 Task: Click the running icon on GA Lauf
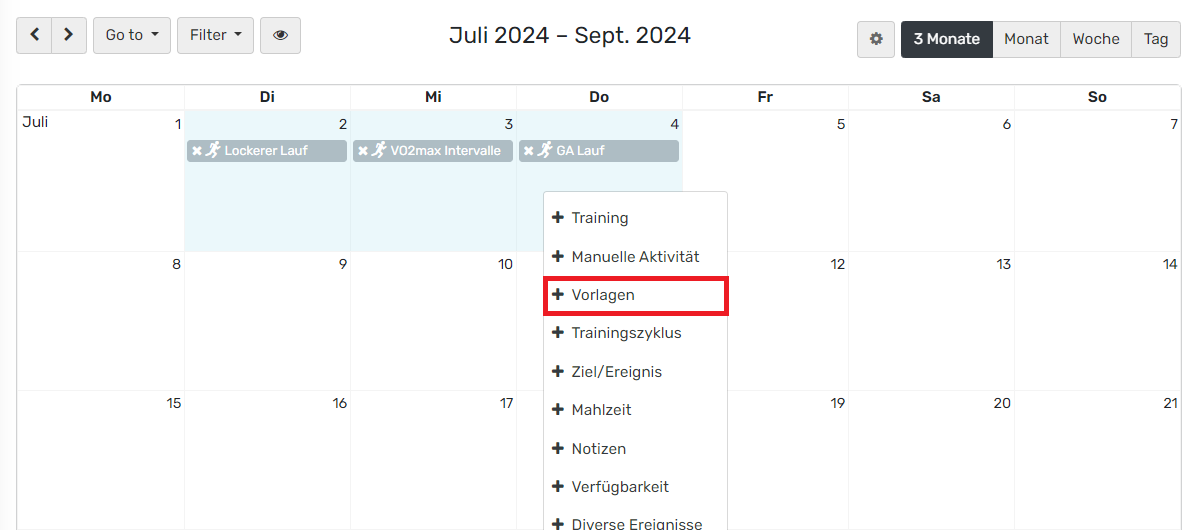click(x=544, y=150)
